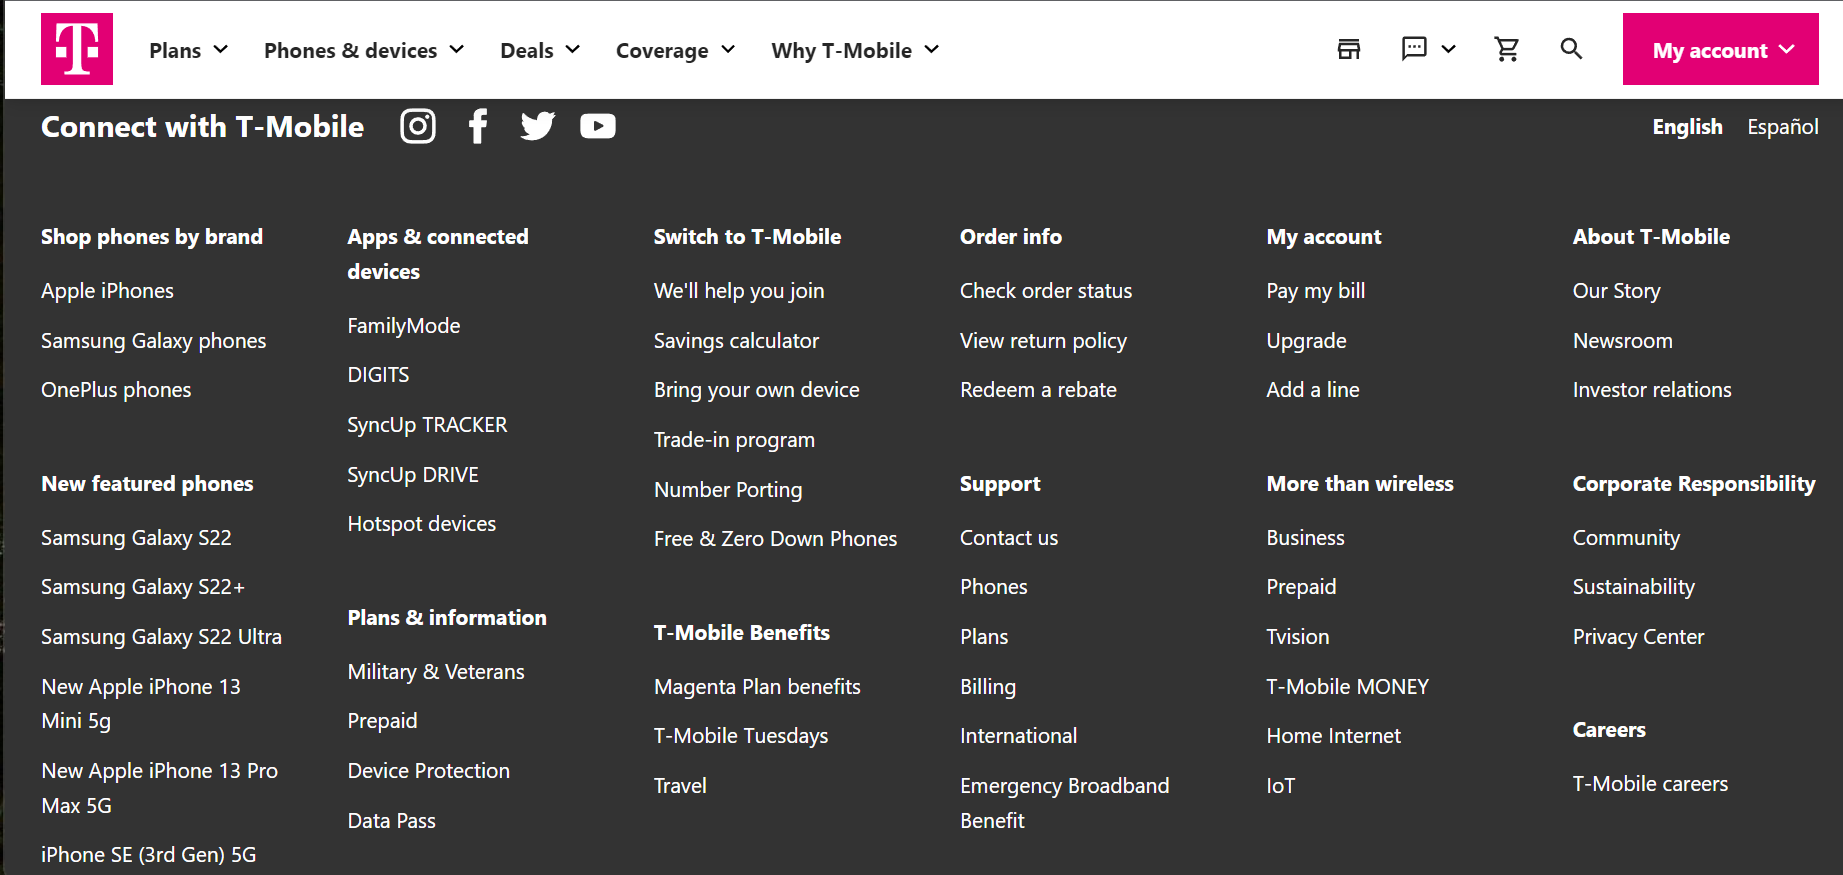Open iPhone SE (3rd Gen) 5G link

pyautogui.click(x=148, y=855)
